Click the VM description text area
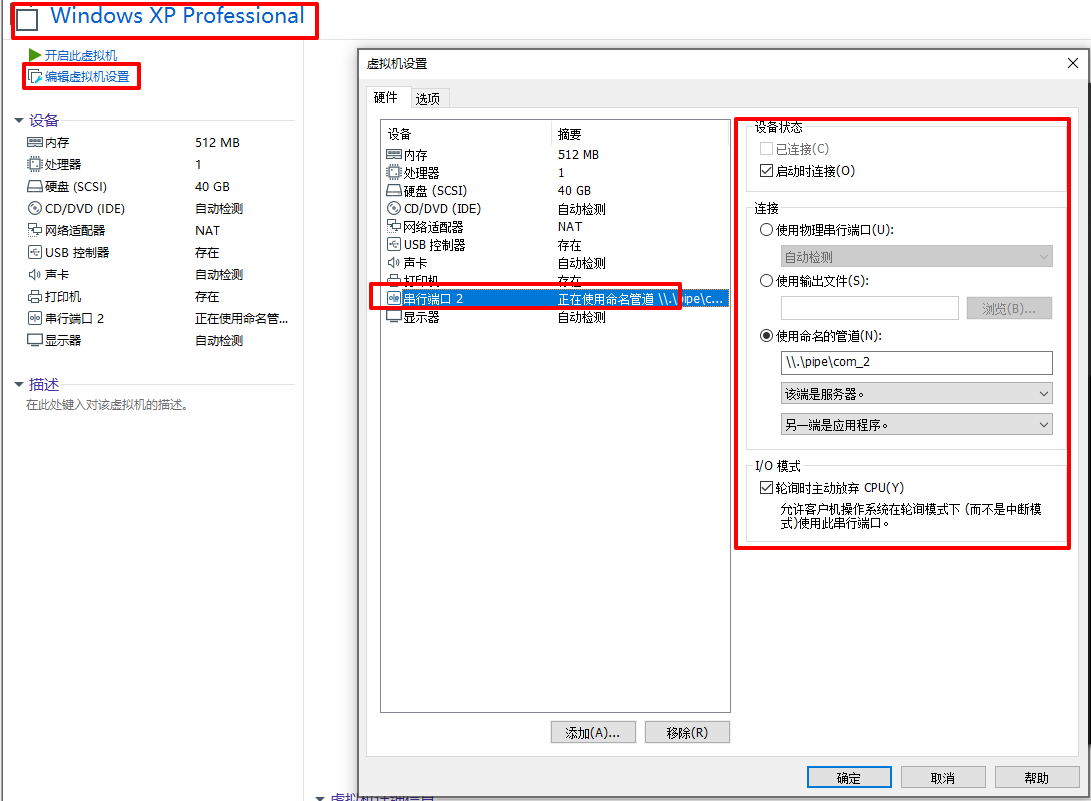This screenshot has width=1091, height=801. coord(107,404)
